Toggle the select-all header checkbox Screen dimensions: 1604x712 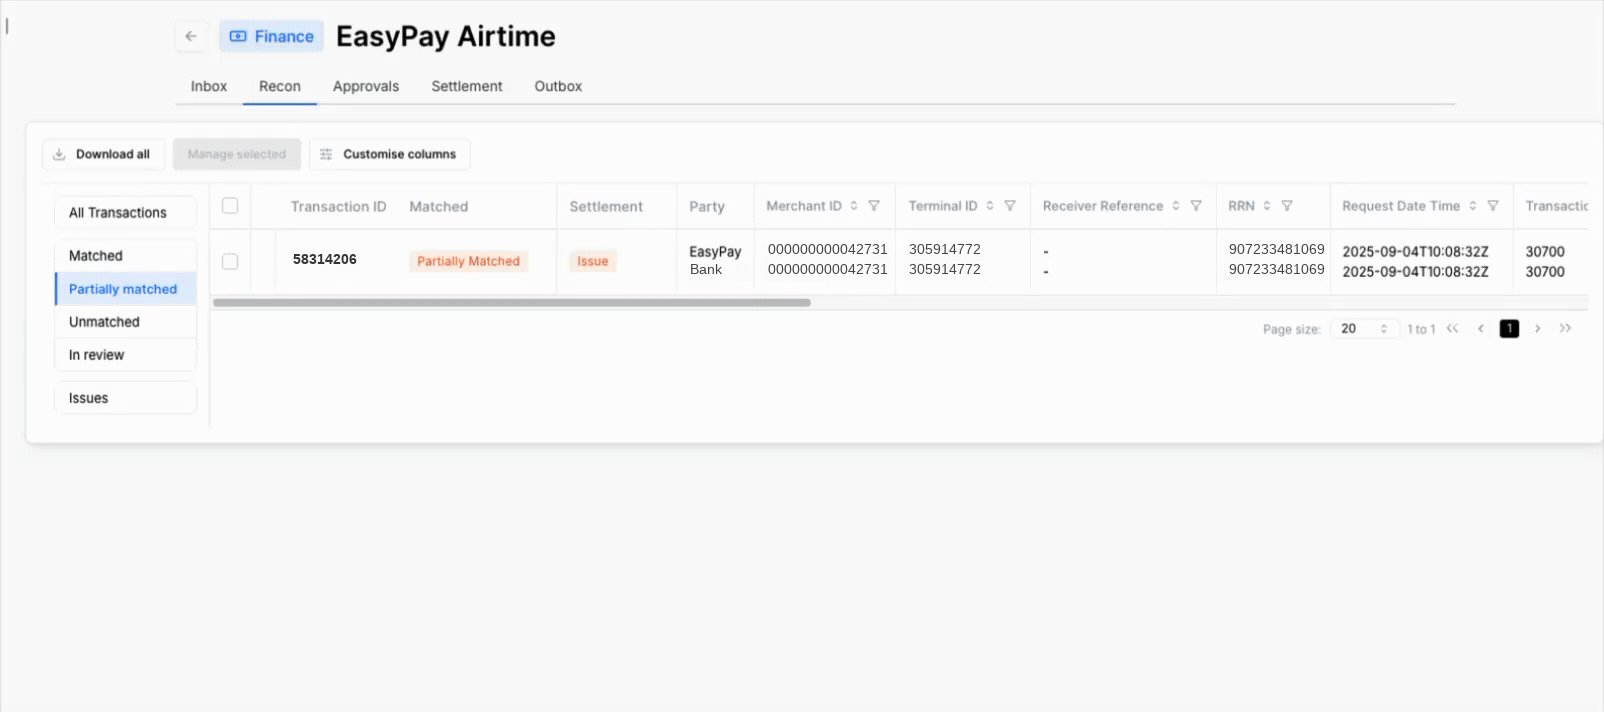click(x=230, y=206)
